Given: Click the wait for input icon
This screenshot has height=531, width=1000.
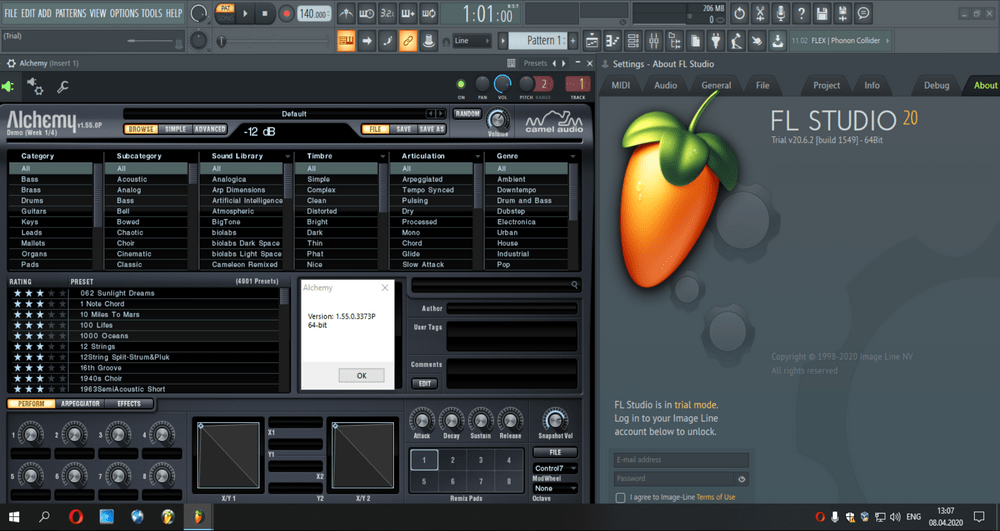Looking at the screenshot, I should point(367,13).
